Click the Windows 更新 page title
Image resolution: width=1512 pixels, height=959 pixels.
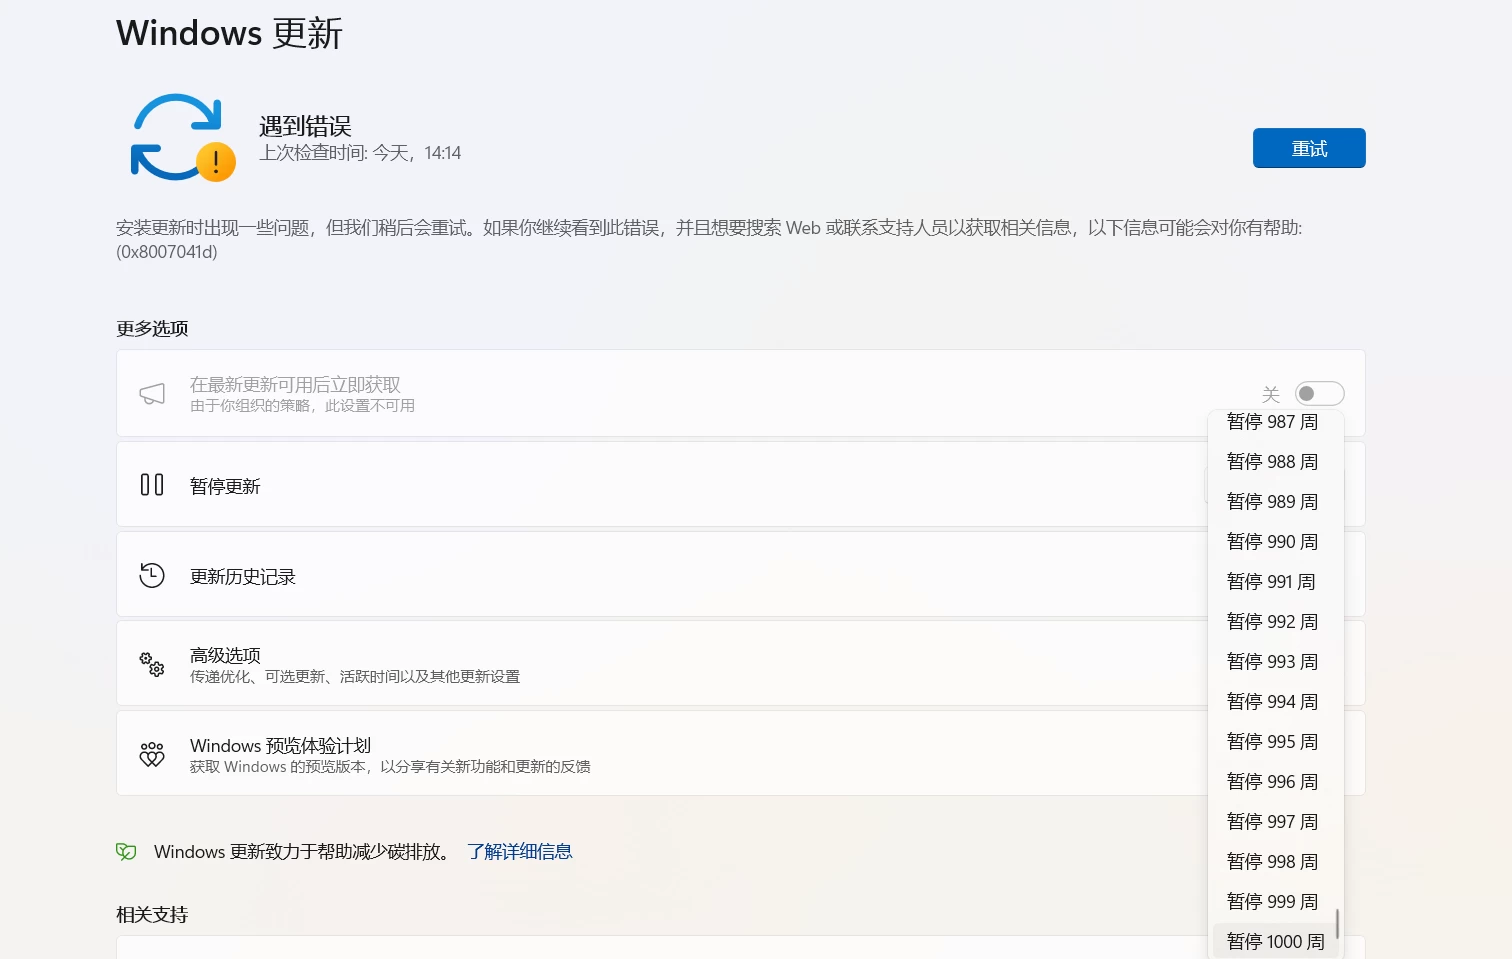pyautogui.click(x=229, y=33)
